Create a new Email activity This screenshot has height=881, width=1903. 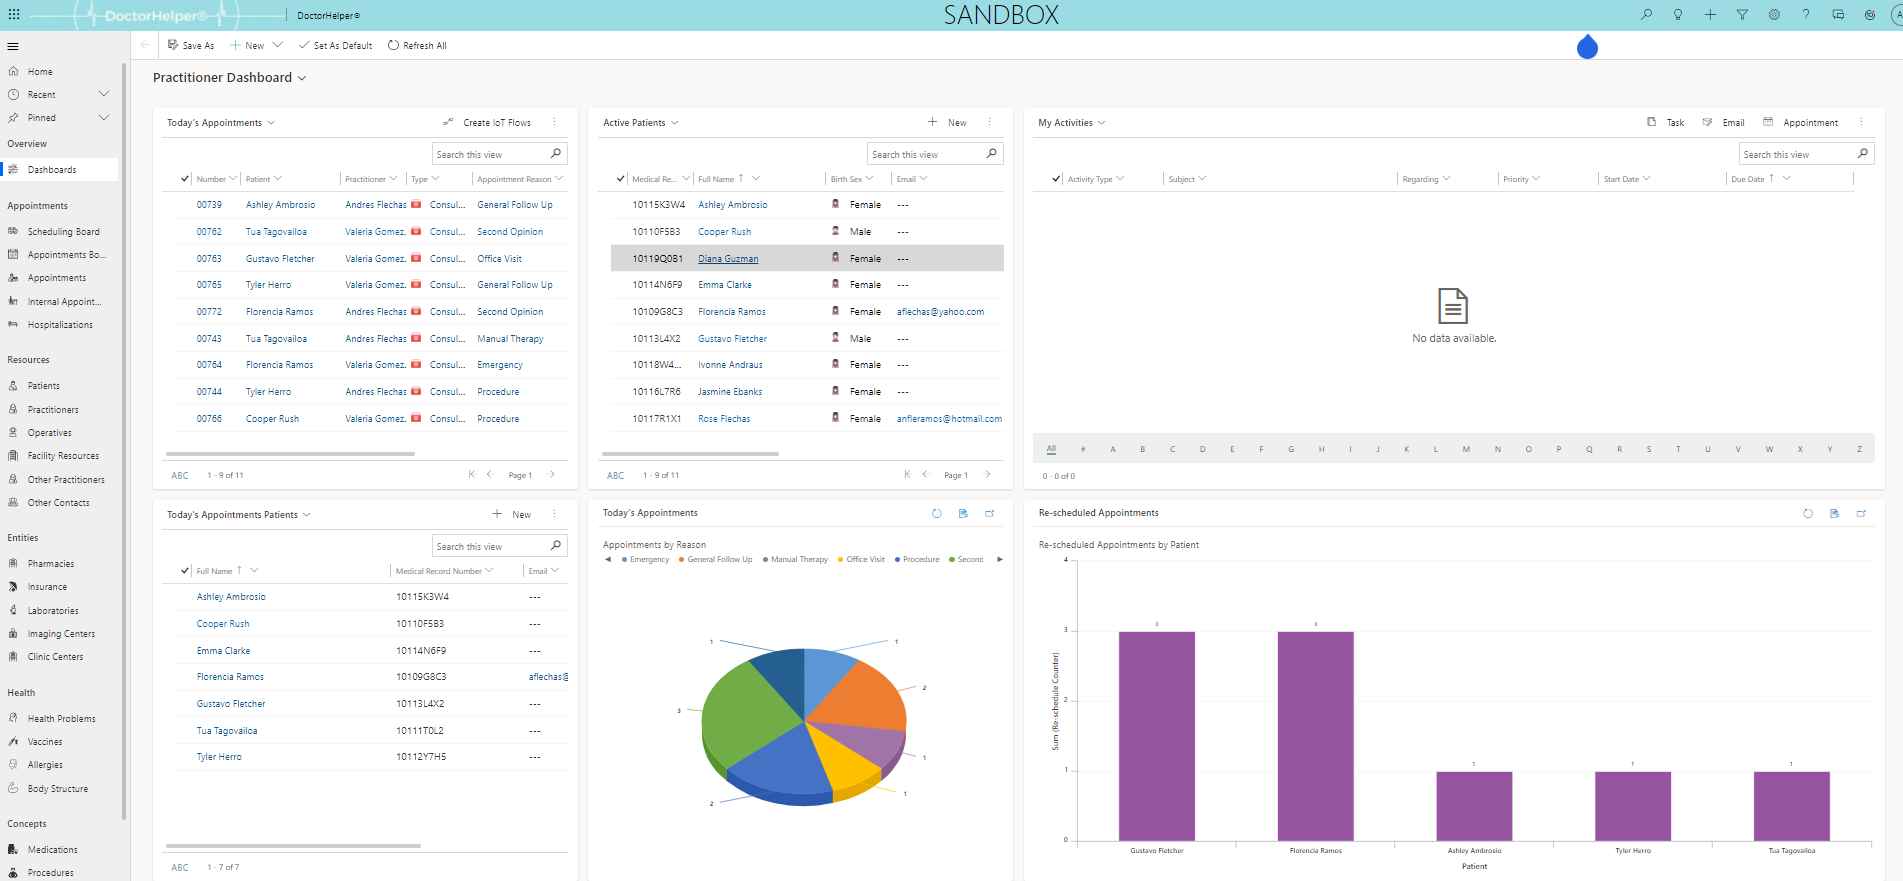coord(1723,122)
